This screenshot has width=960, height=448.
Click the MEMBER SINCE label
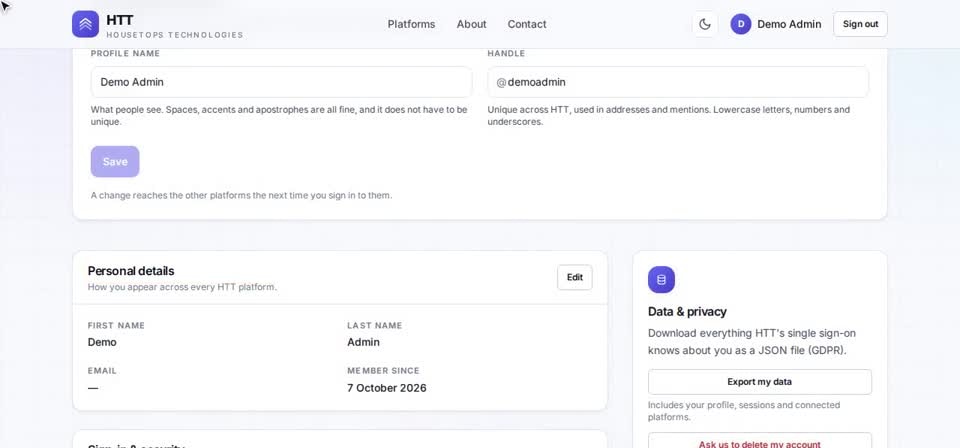pos(383,371)
